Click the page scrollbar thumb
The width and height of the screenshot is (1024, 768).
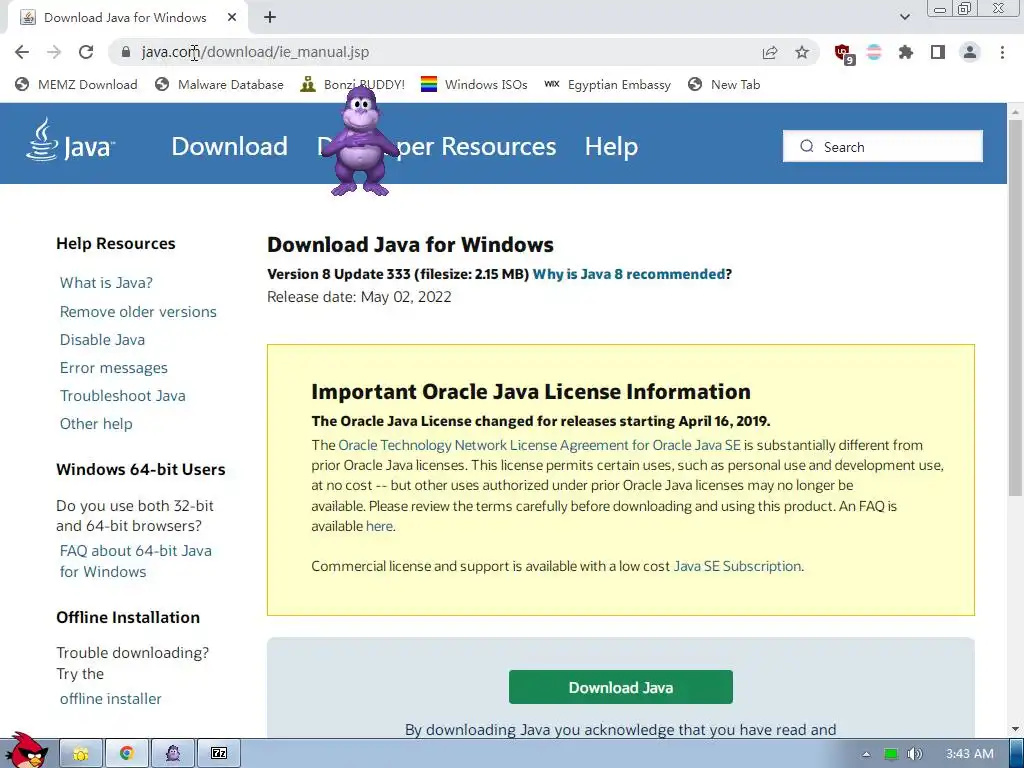pos(1015,307)
